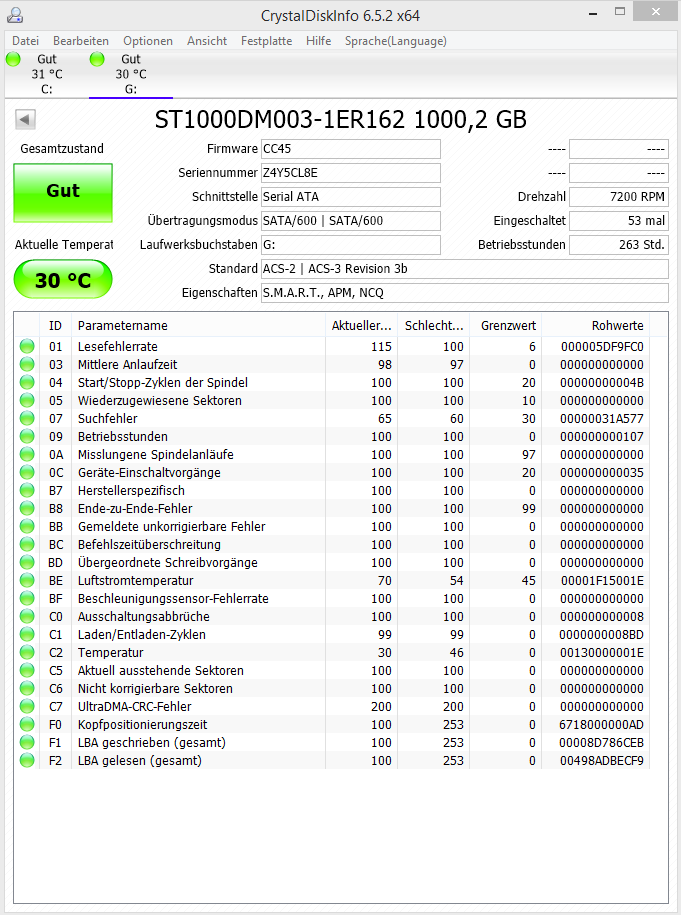Click status dot for Übergeordnete Schreibvorgänge row
Viewport: 681px width, 915px height.
tap(27, 562)
